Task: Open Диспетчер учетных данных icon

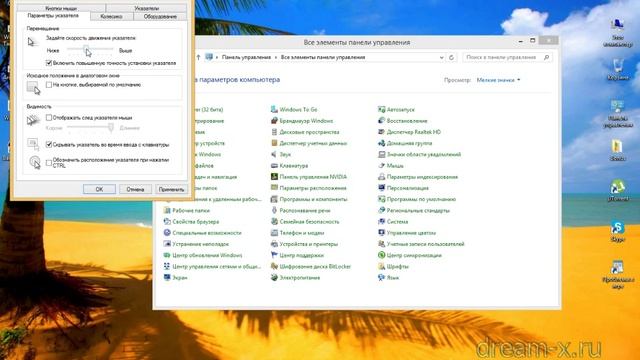Action: coord(274,143)
